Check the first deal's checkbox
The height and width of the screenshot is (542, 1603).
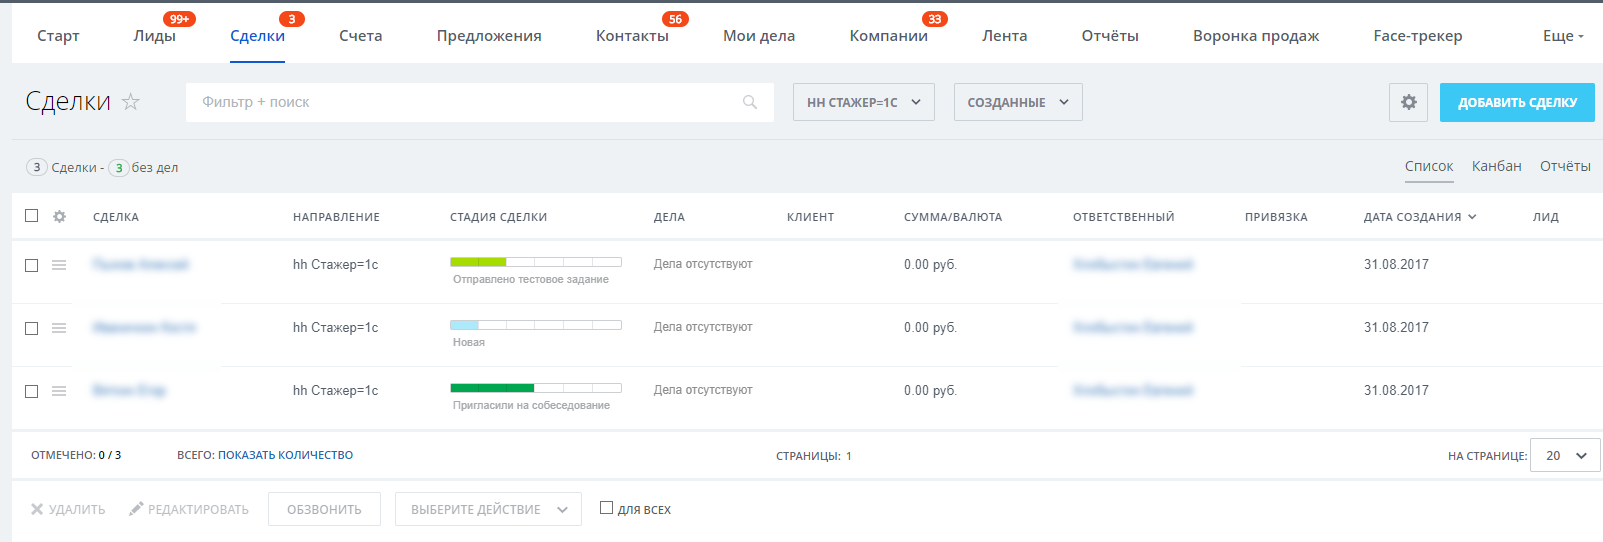tap(32, 265)
